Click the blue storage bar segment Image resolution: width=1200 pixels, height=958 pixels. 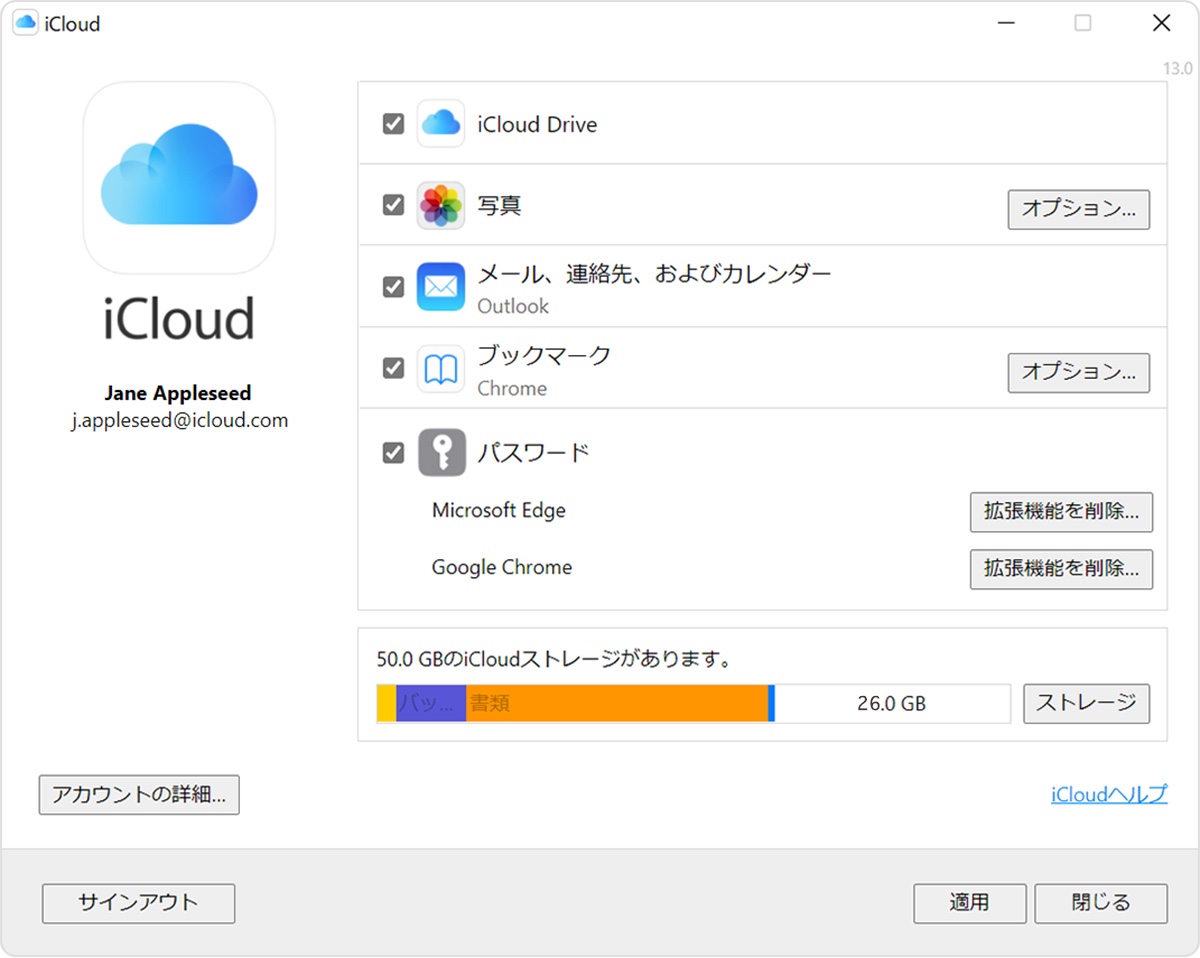click(772, 703)
